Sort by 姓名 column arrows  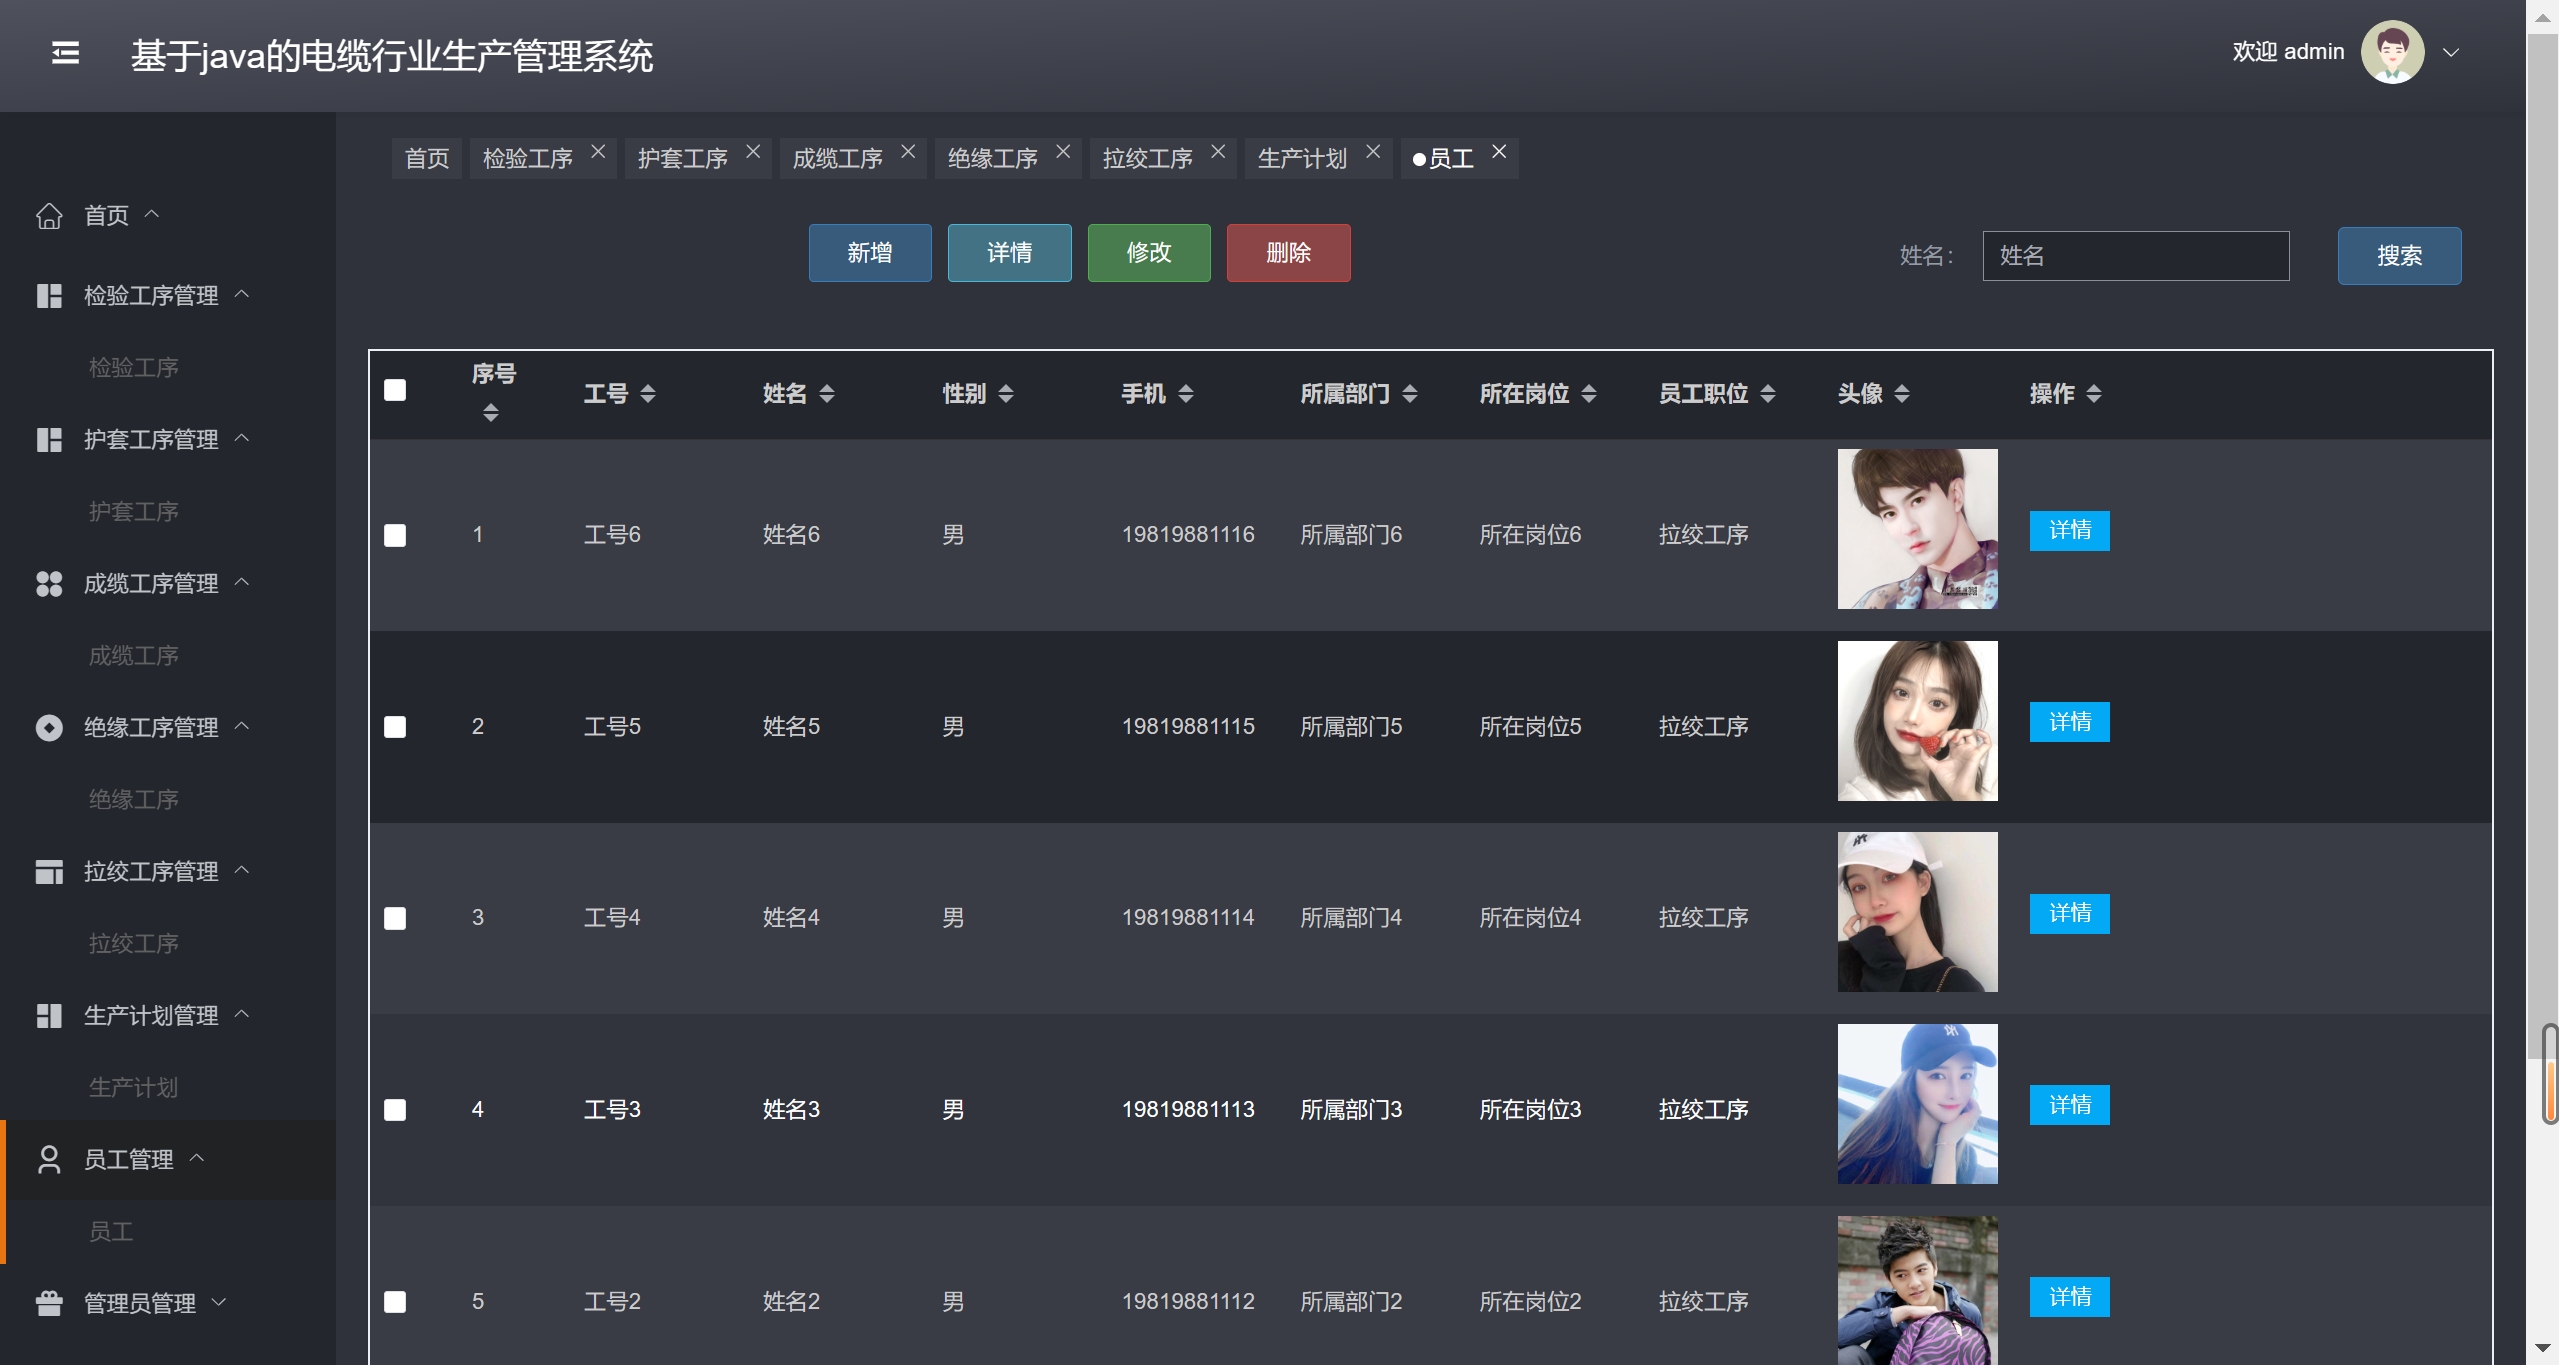[x=827, y=394]
